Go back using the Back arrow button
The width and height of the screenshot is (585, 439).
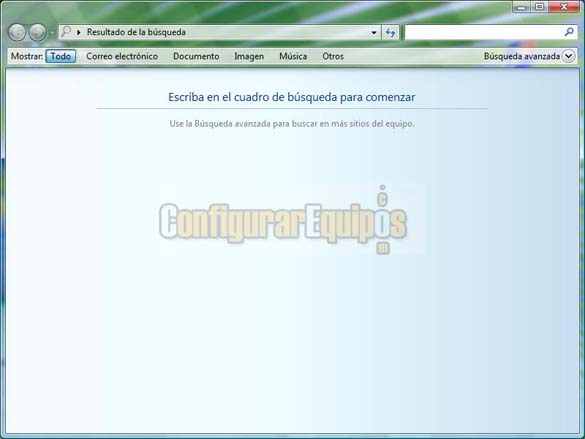17,32
